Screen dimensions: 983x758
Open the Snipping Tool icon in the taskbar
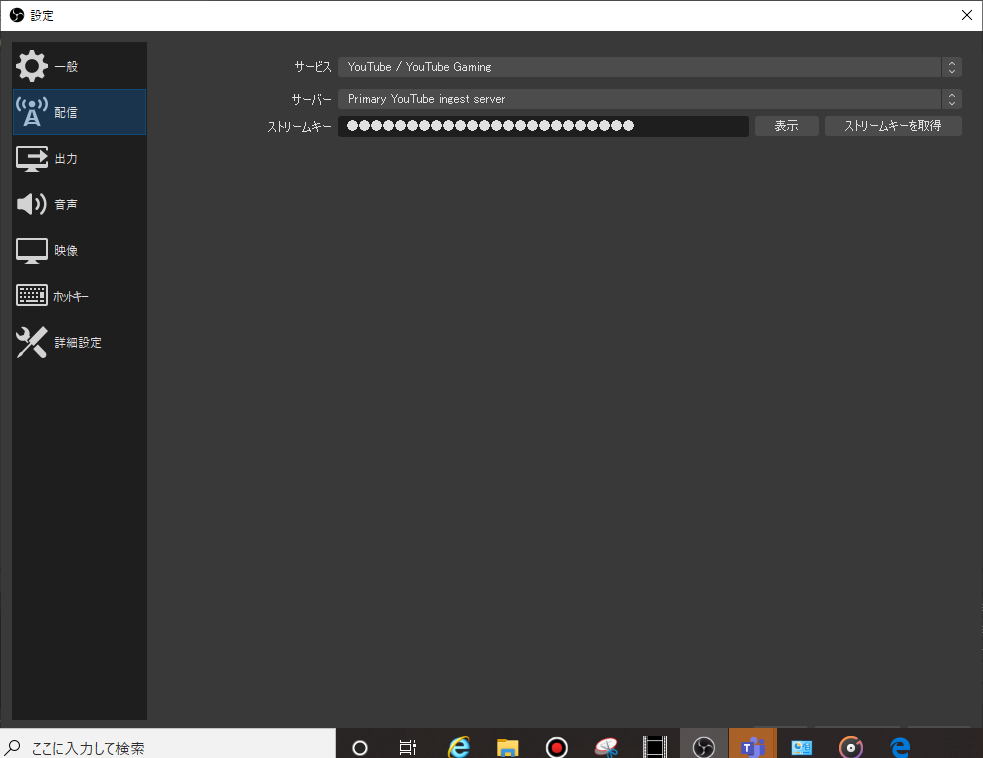(x=606, y=747)
